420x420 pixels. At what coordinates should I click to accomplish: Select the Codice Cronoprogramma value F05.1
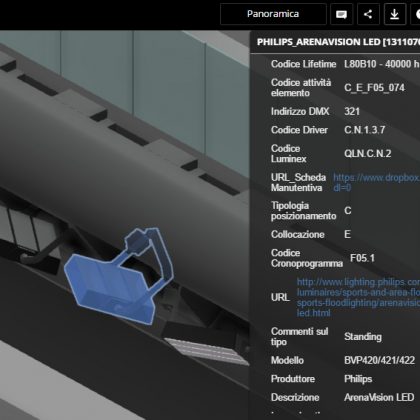tap(362, 258)
